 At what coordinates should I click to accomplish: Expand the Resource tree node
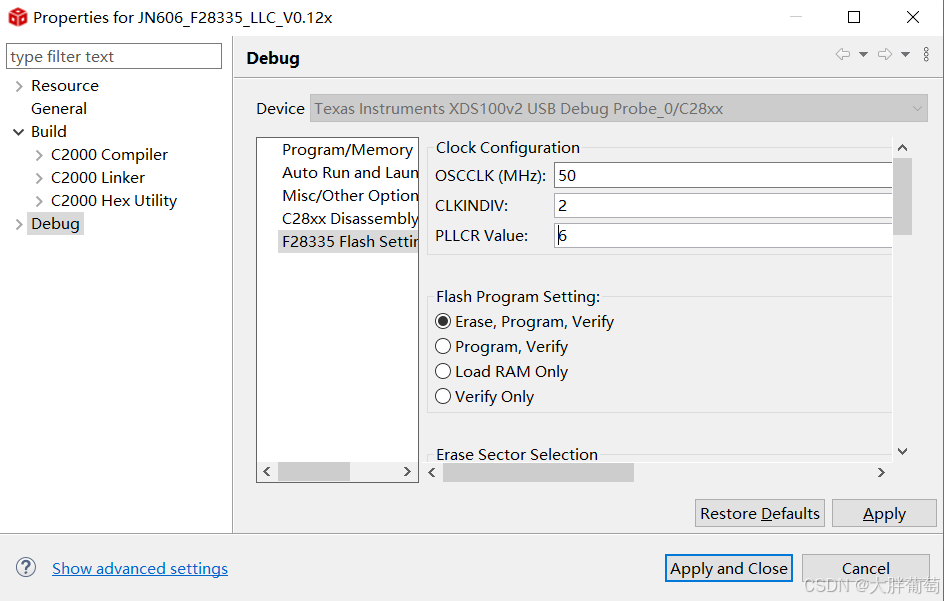pyautogui.click(x=19, y=86)
